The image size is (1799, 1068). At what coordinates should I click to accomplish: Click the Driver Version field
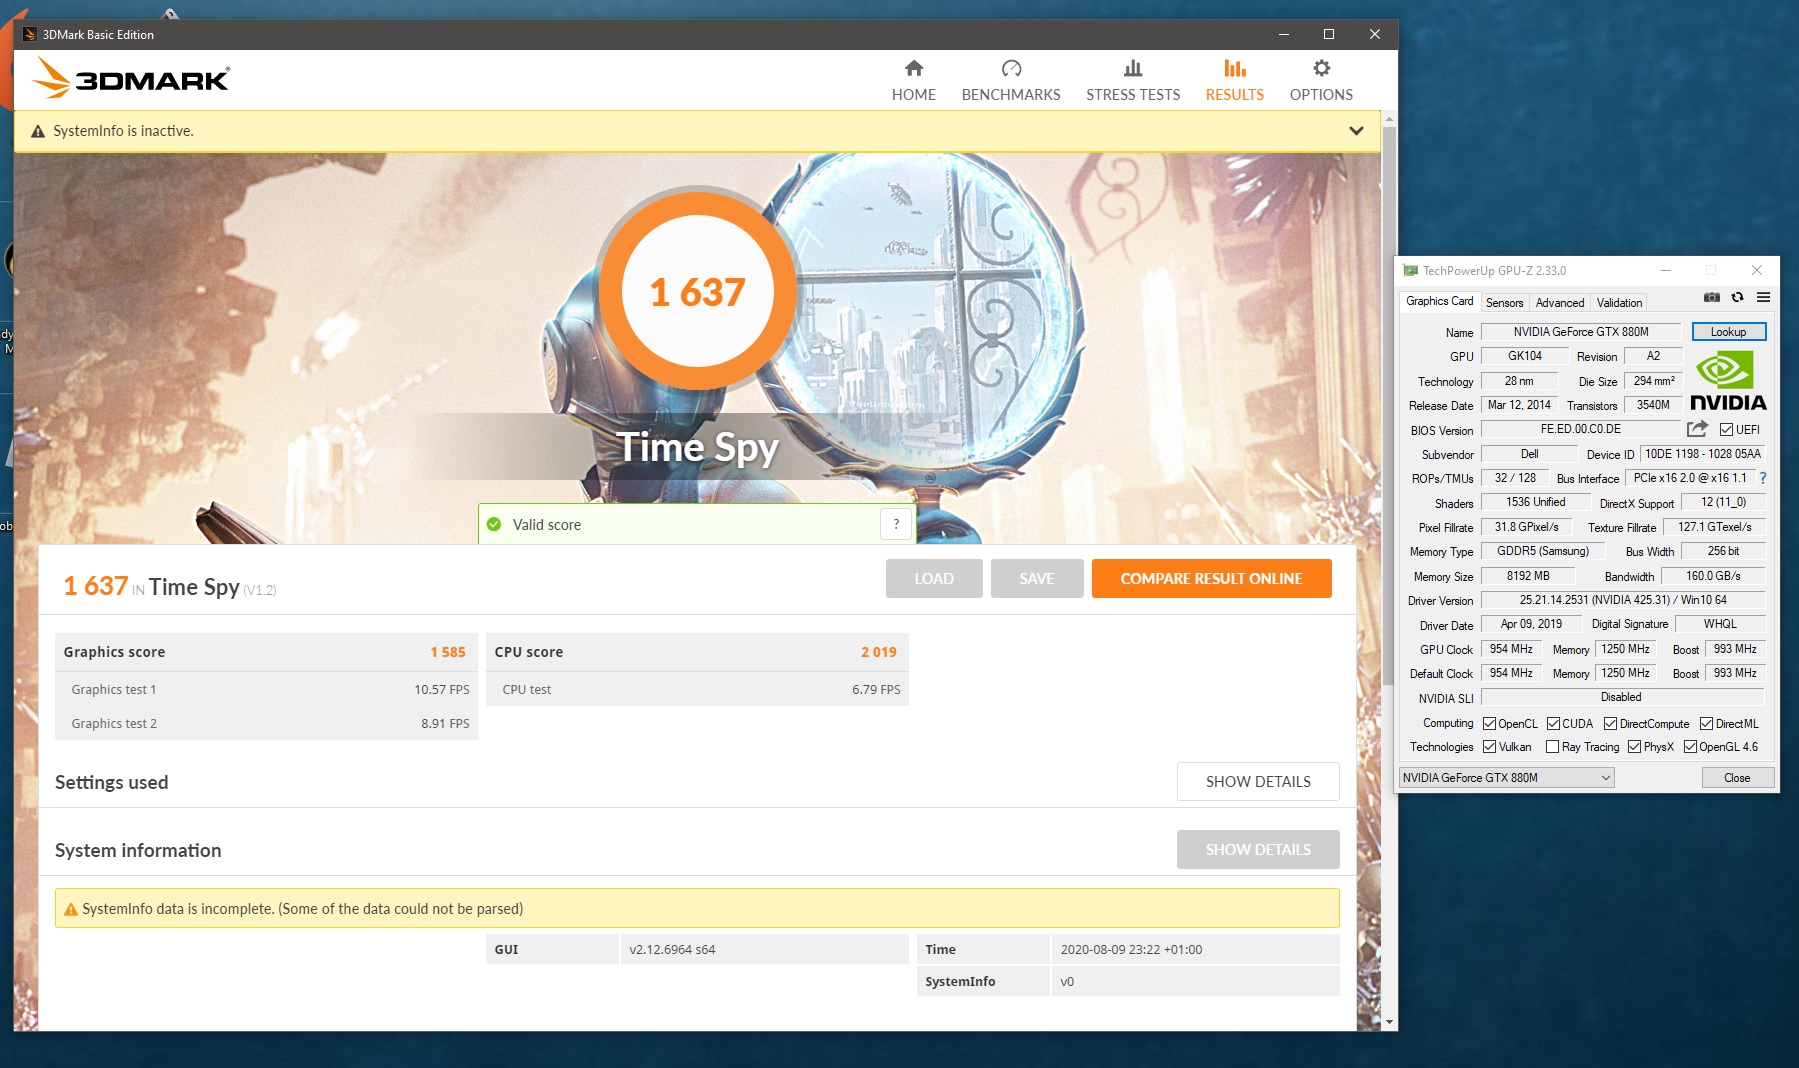click(x=1622, y=600)
